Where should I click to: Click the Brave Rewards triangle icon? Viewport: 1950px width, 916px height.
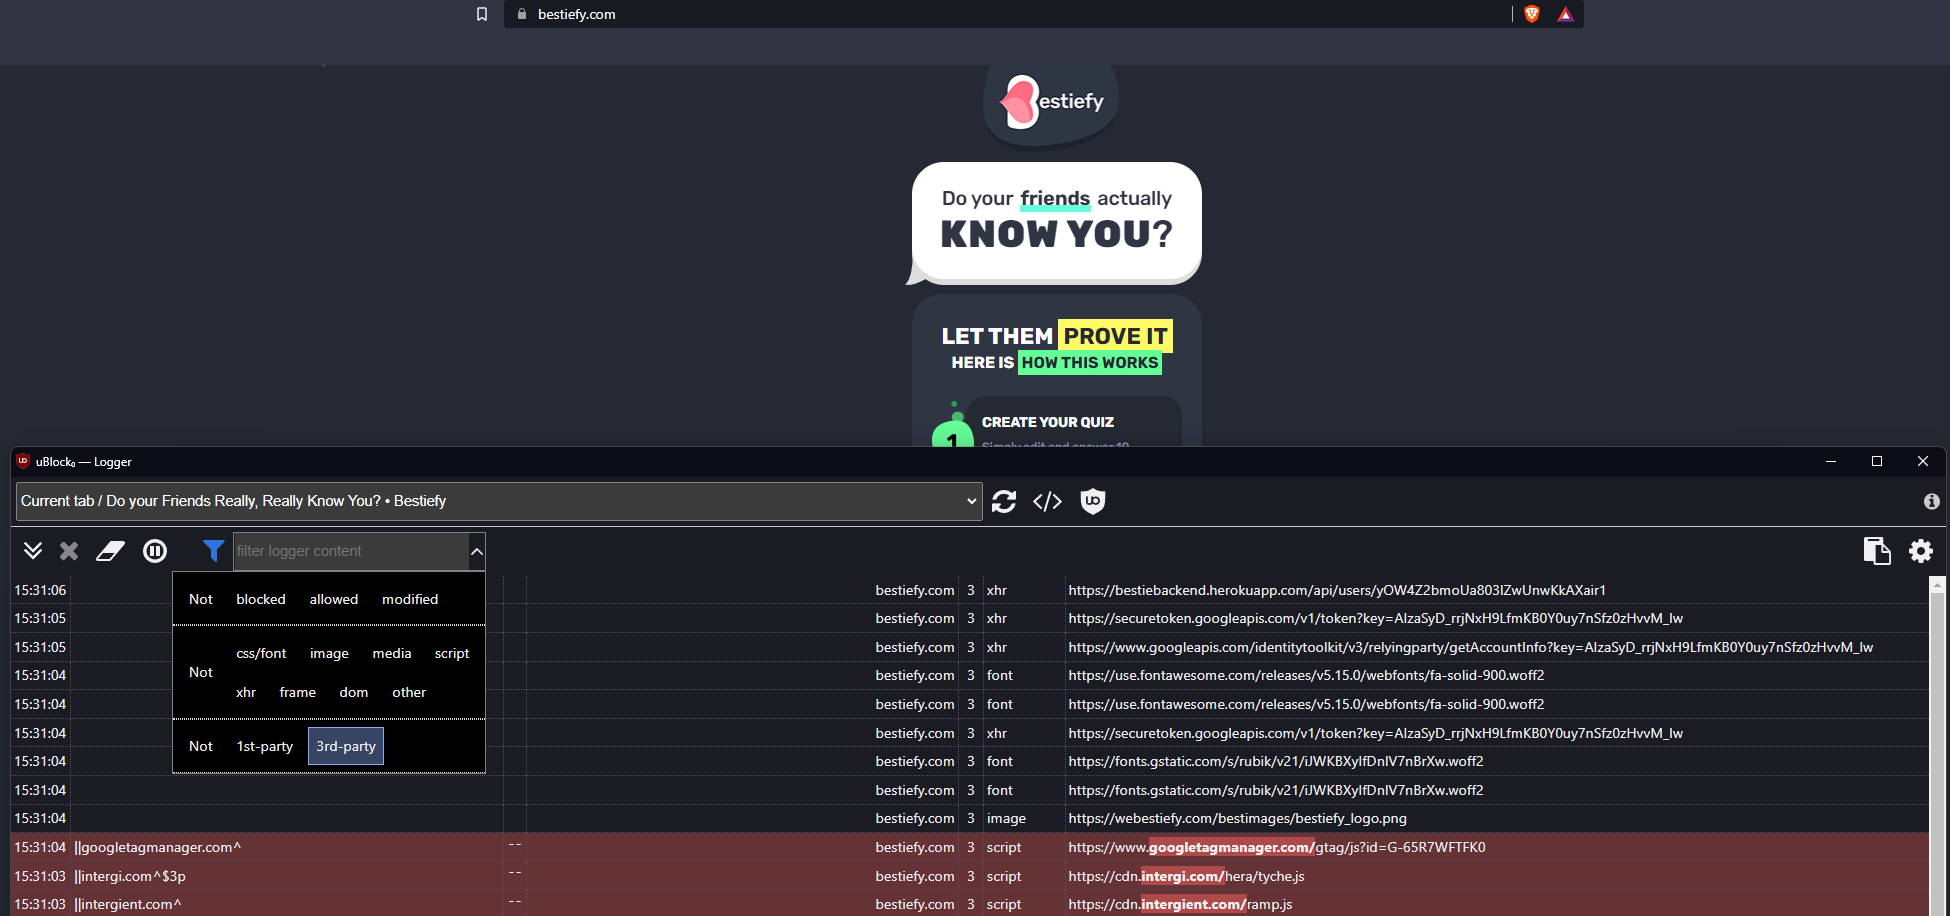(1565, 14)
